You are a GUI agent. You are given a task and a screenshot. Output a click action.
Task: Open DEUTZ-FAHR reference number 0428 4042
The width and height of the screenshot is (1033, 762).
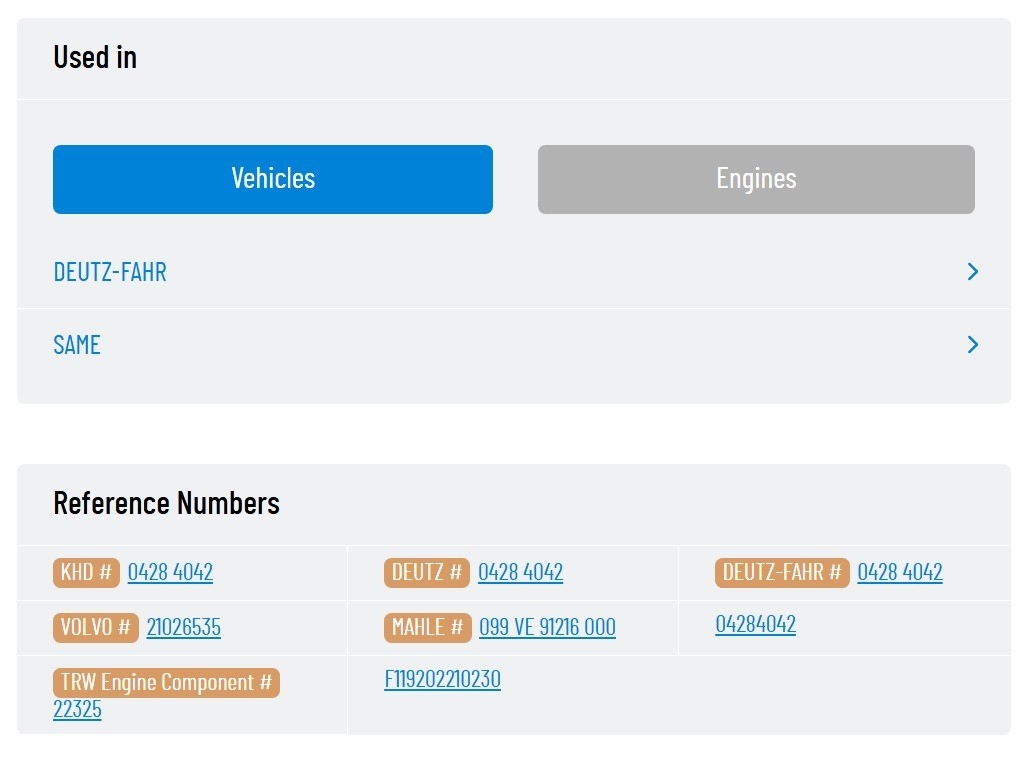click(900, 572)
